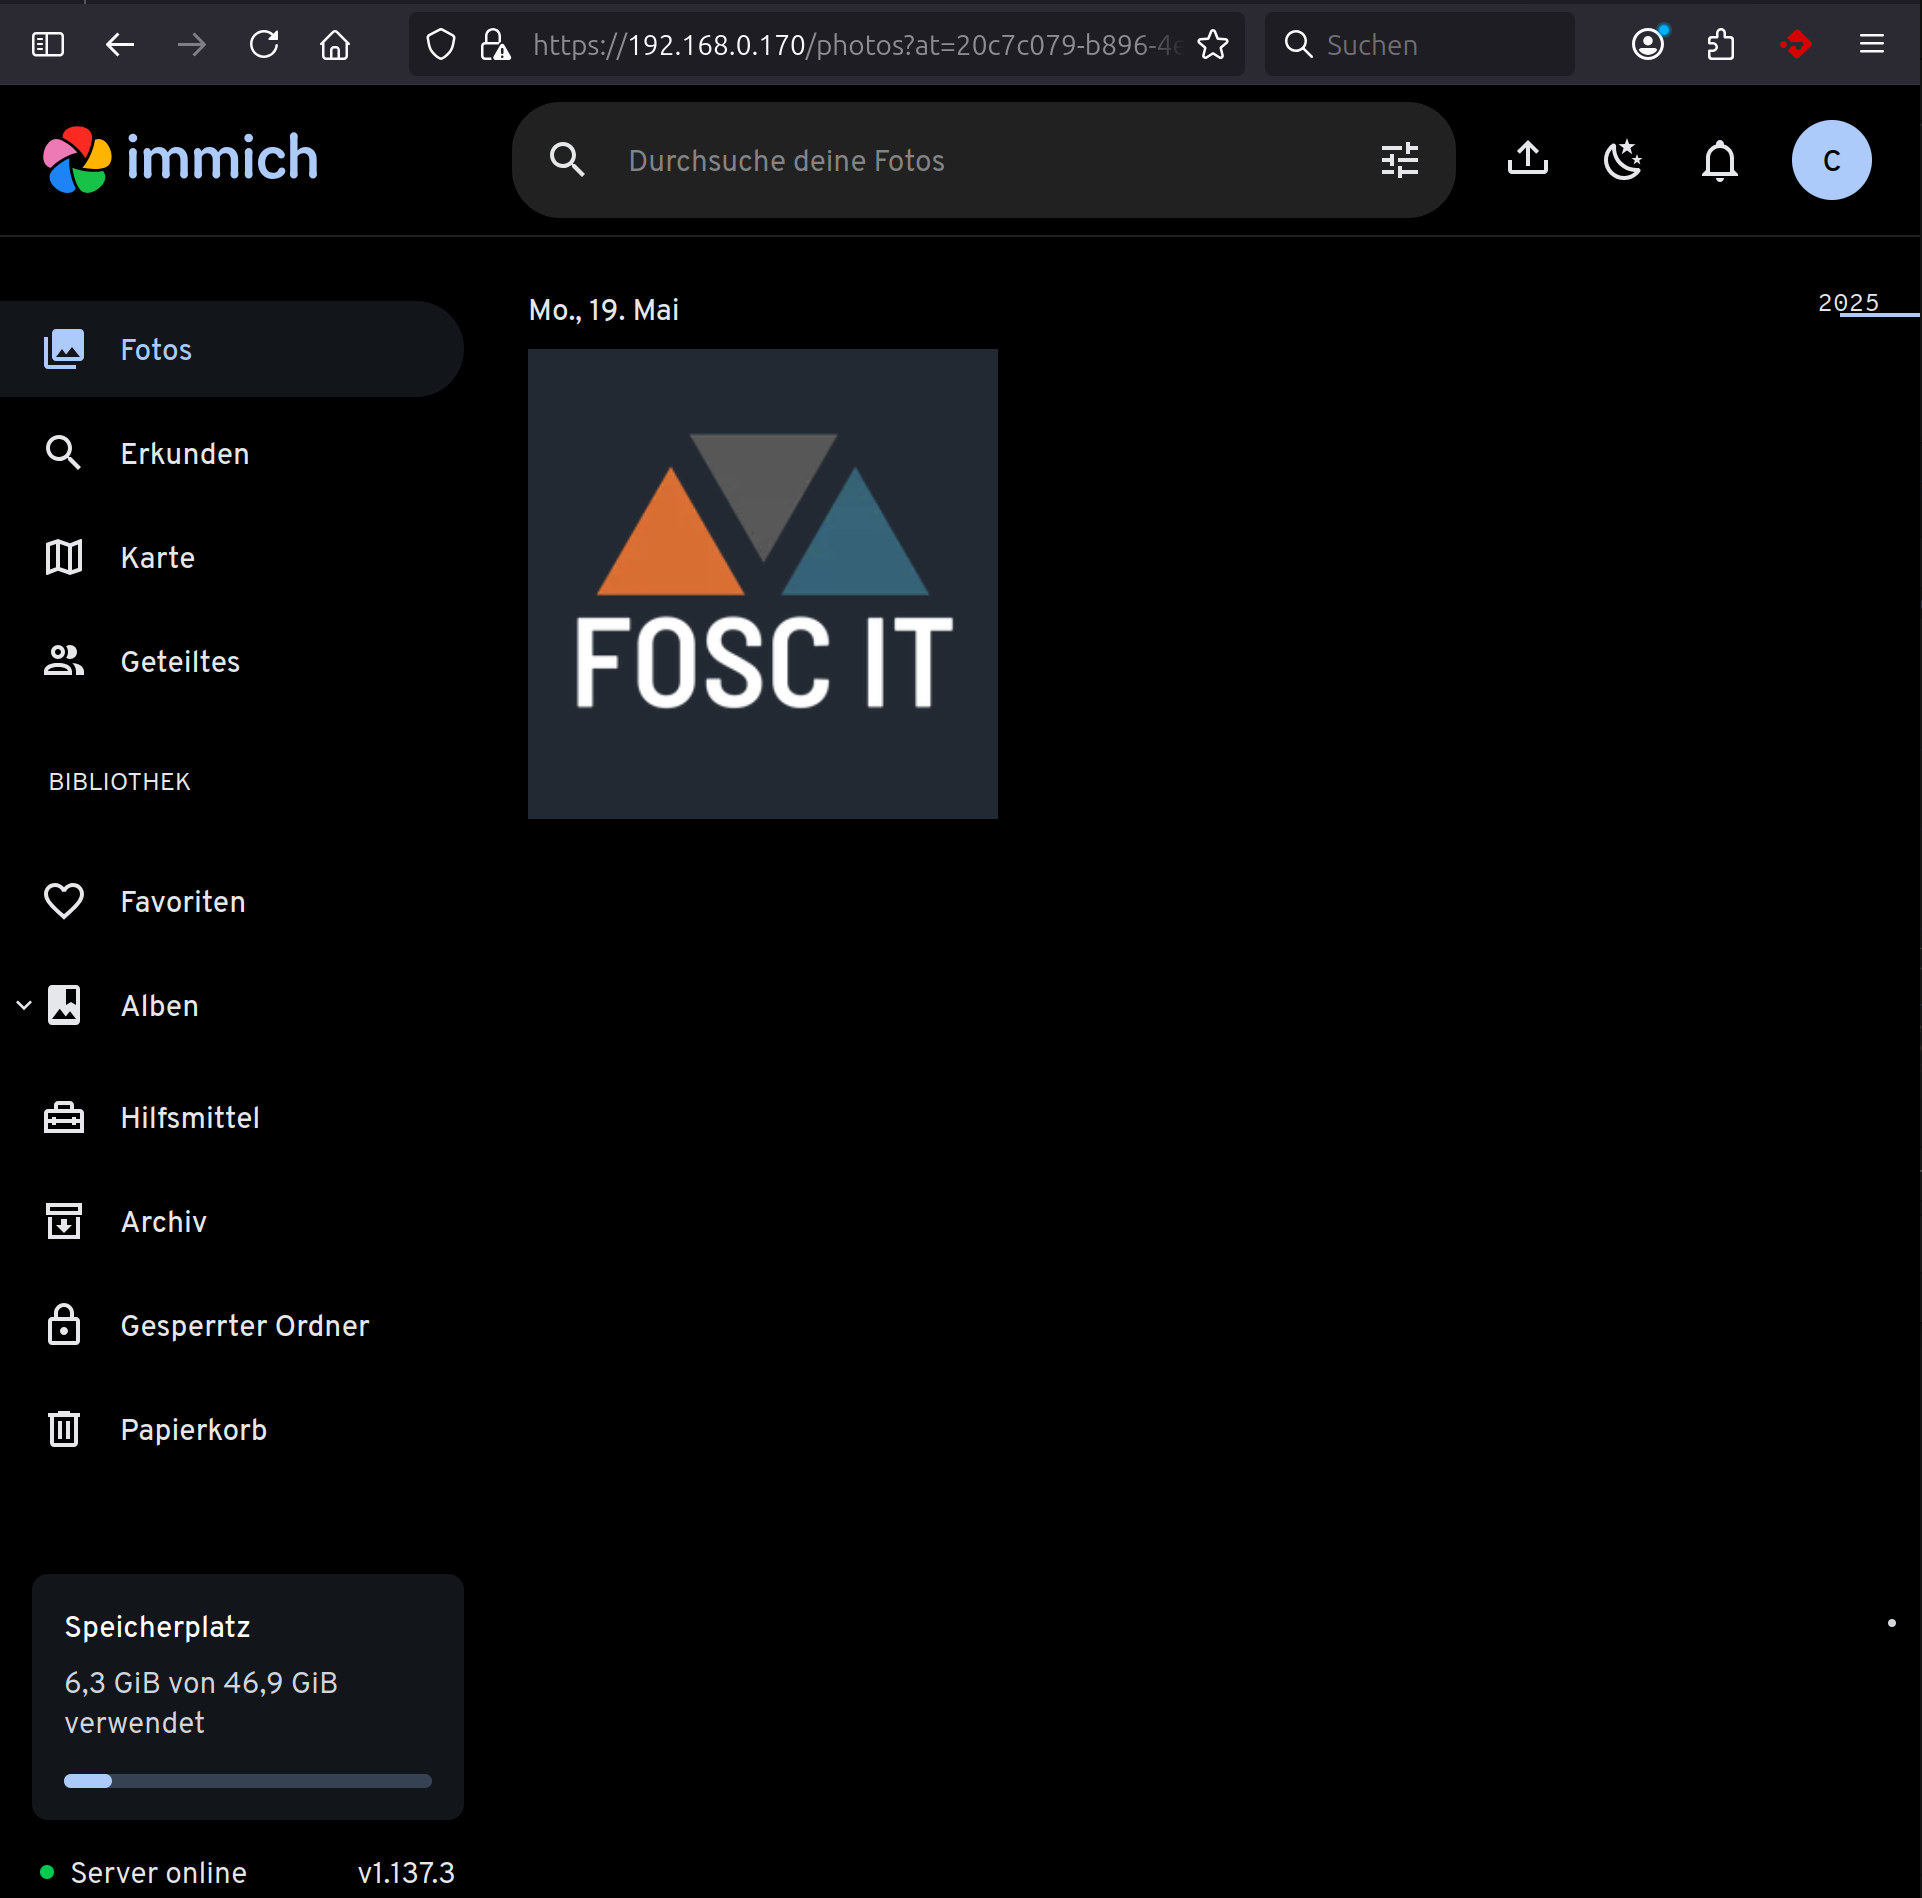This screenshot has width=1922, height=1898.
Task: Toggle dark mode moon icon
Action: pos(1623,160)
